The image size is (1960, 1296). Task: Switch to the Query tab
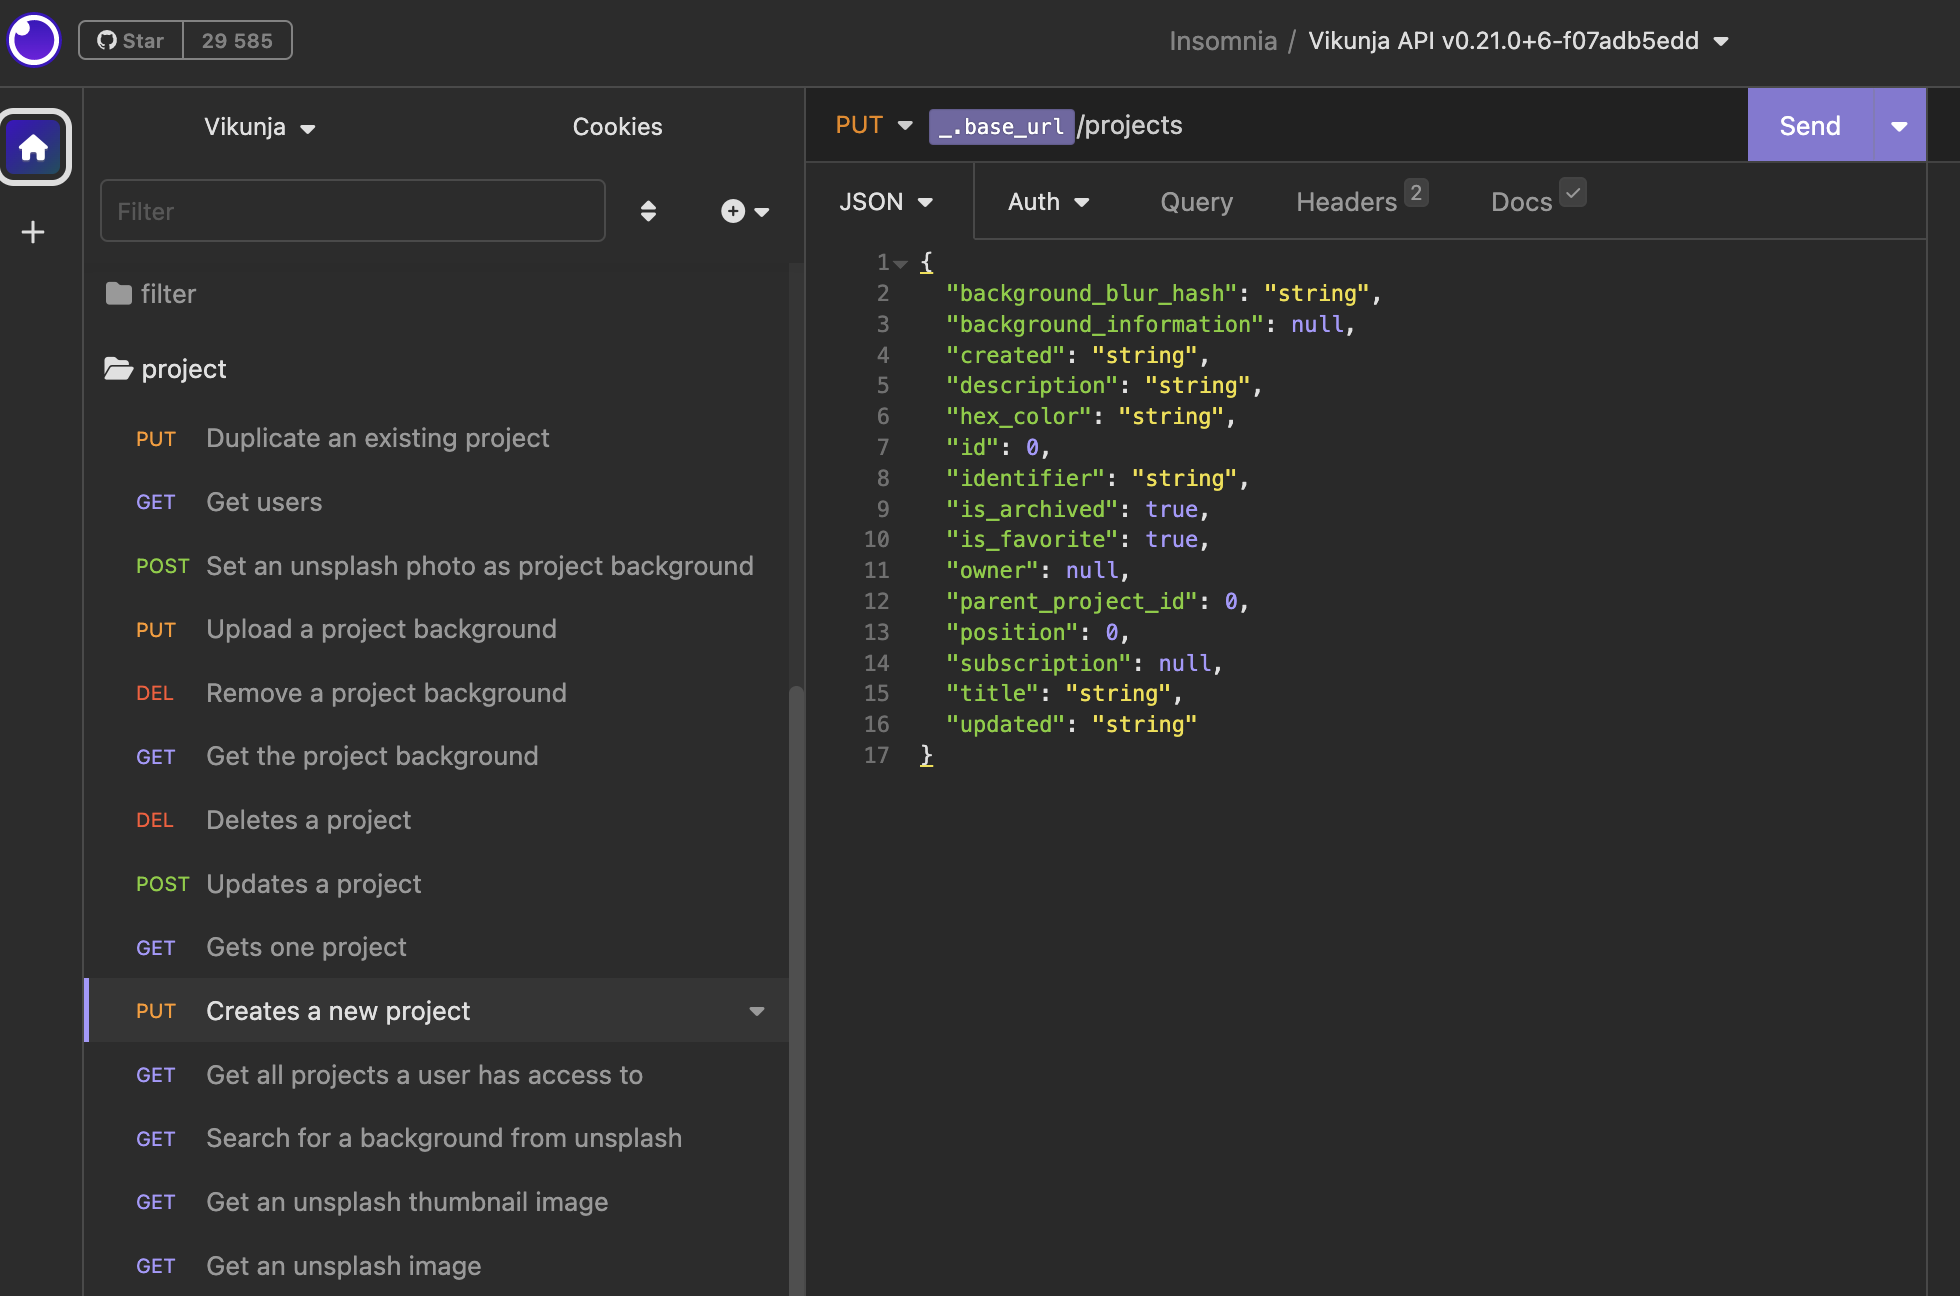pyautogui.click(x=1196, y=202)
